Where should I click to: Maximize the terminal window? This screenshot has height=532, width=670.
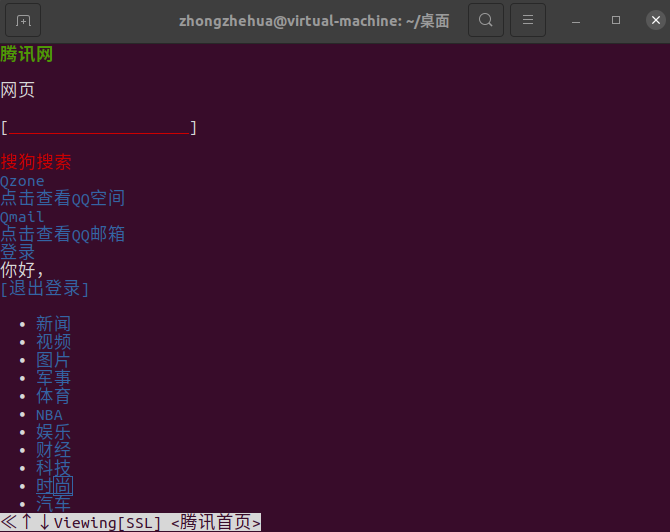tap(616, 20)
